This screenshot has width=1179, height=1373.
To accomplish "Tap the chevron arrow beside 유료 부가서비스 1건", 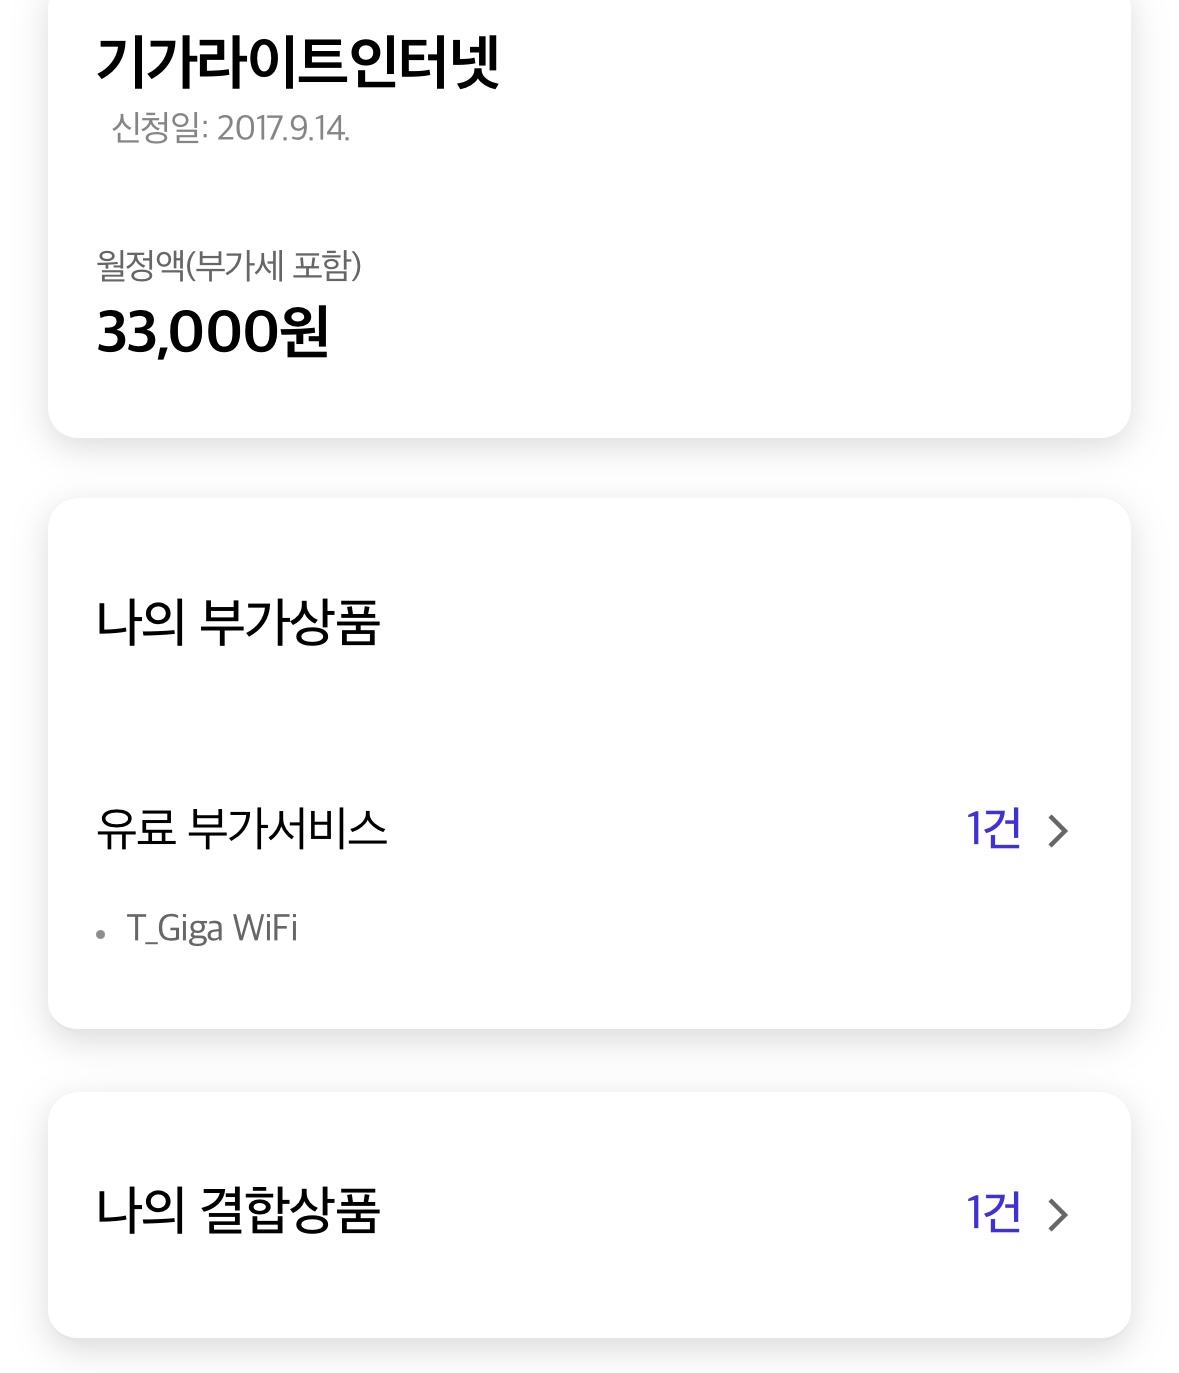I will click(x=1058, y=830).
